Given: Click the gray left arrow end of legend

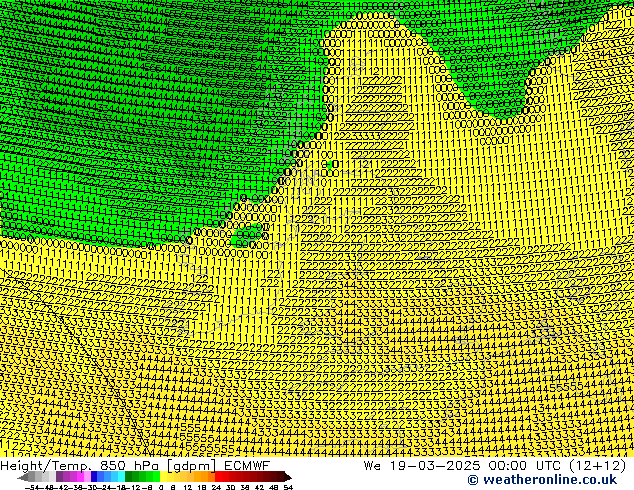Looking at the screenshot, I should pyautogui.click(x=23, y=477).
